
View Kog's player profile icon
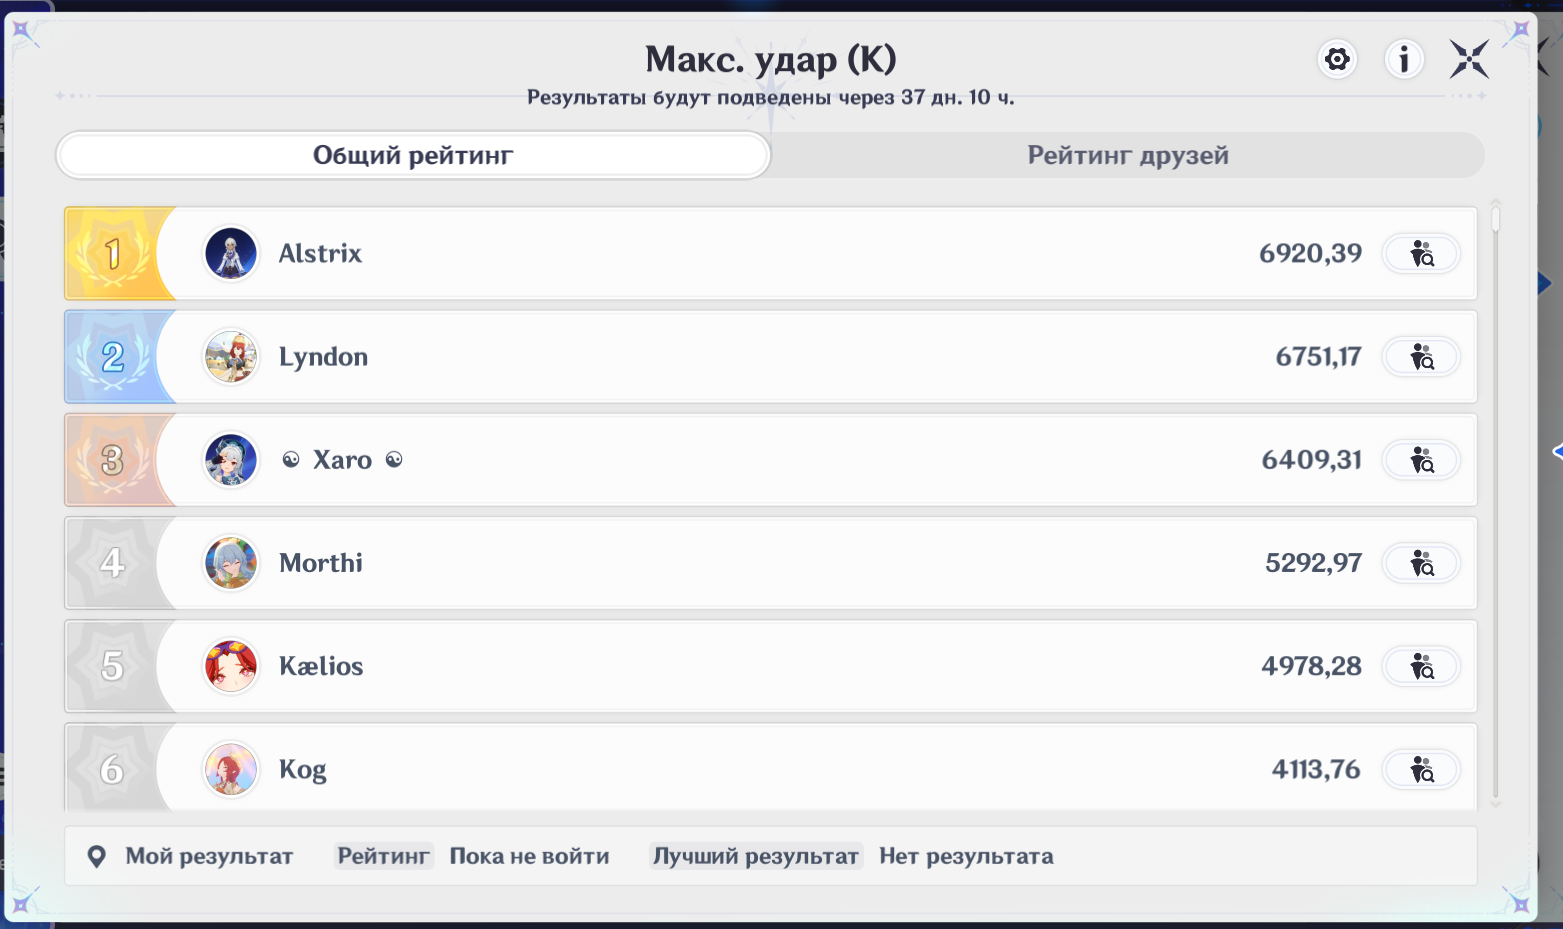[1421, 770]
